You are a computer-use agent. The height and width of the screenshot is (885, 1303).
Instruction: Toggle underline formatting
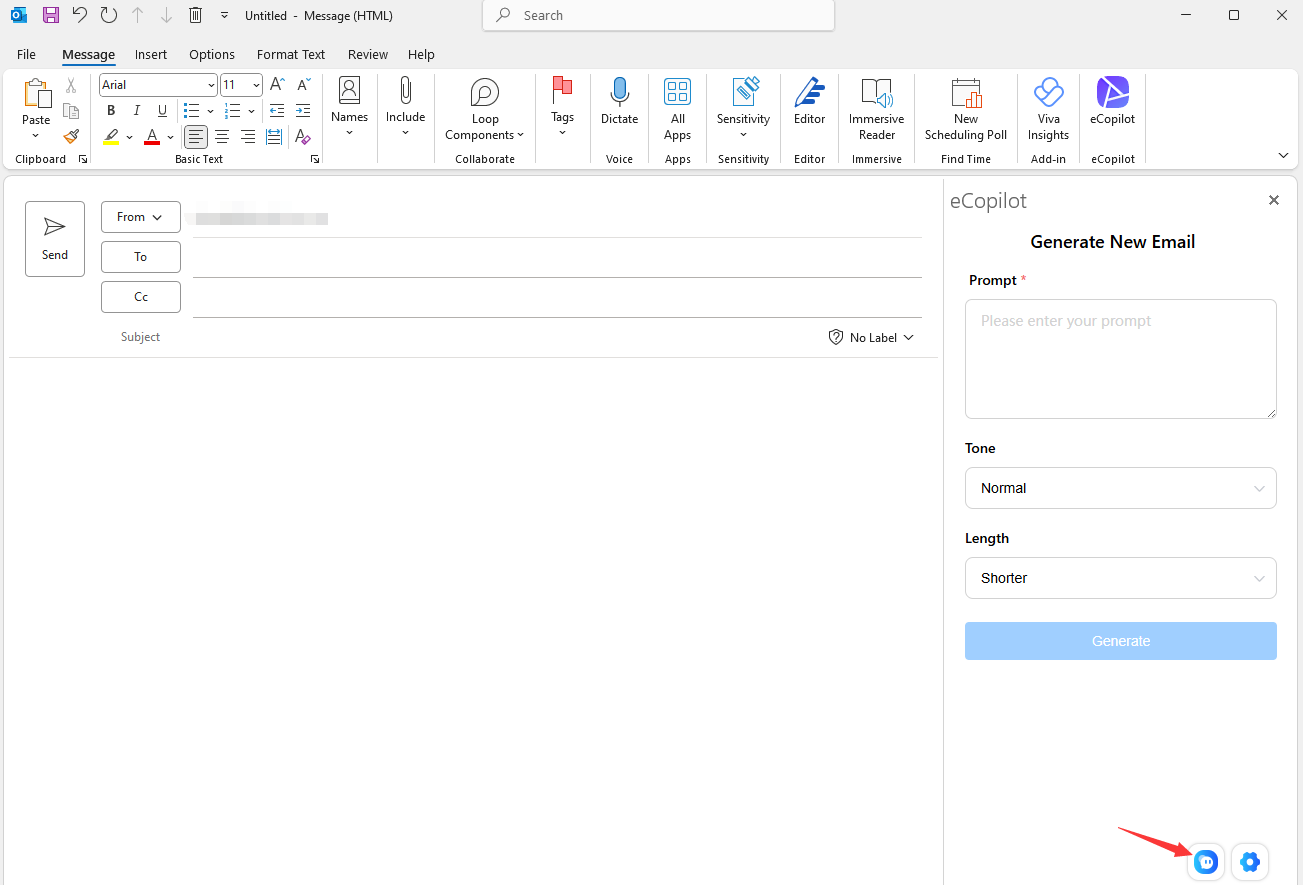click(162, 111)
